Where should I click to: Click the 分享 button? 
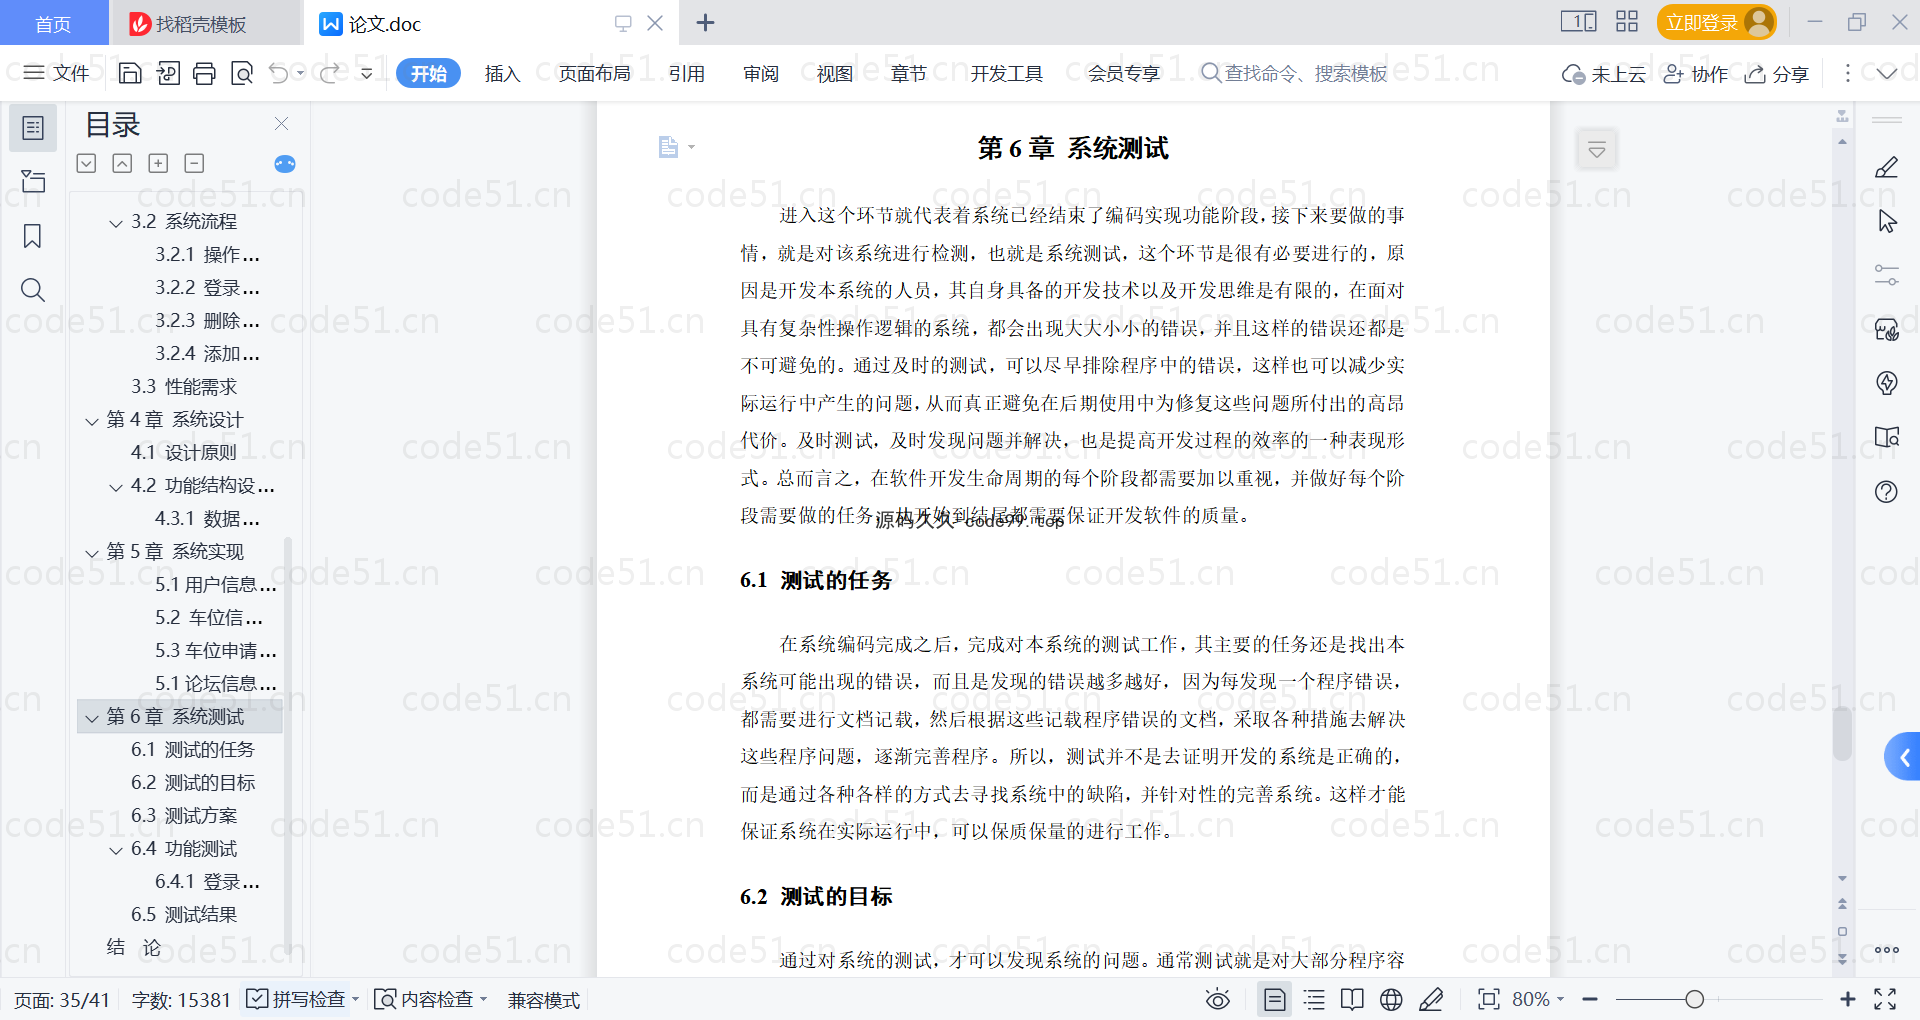point(1777,74)
